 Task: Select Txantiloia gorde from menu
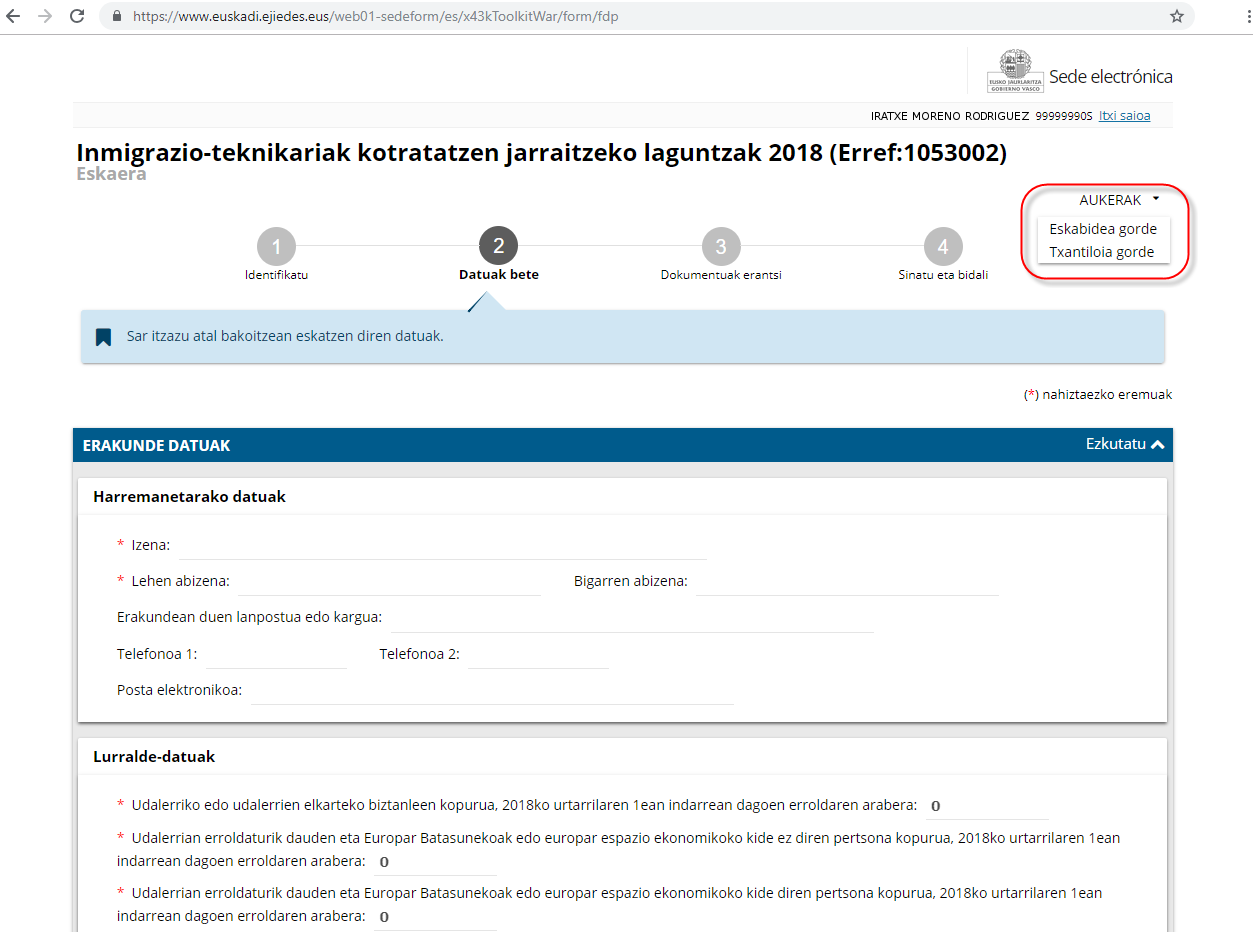(1101, 252)
